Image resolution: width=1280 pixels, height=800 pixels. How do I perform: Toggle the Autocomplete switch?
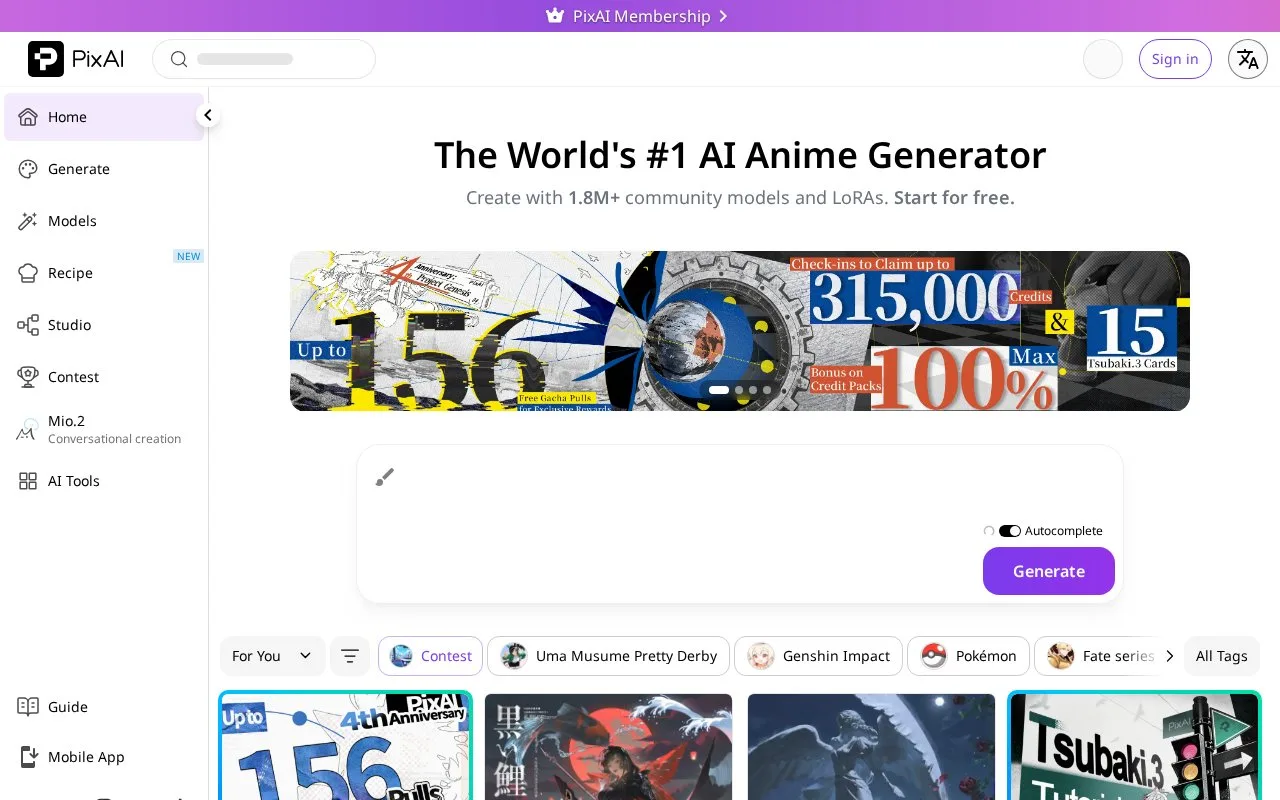[x=1010, y=531]
